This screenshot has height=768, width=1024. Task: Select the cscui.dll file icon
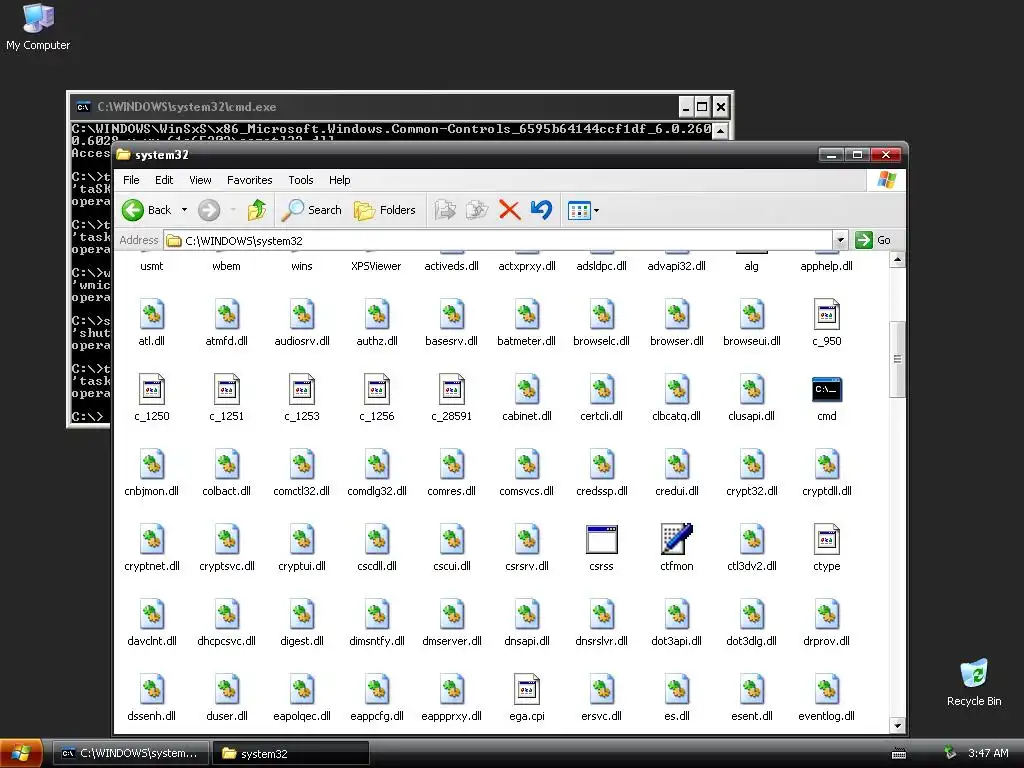pyautogui.click(x=451, y=539)
